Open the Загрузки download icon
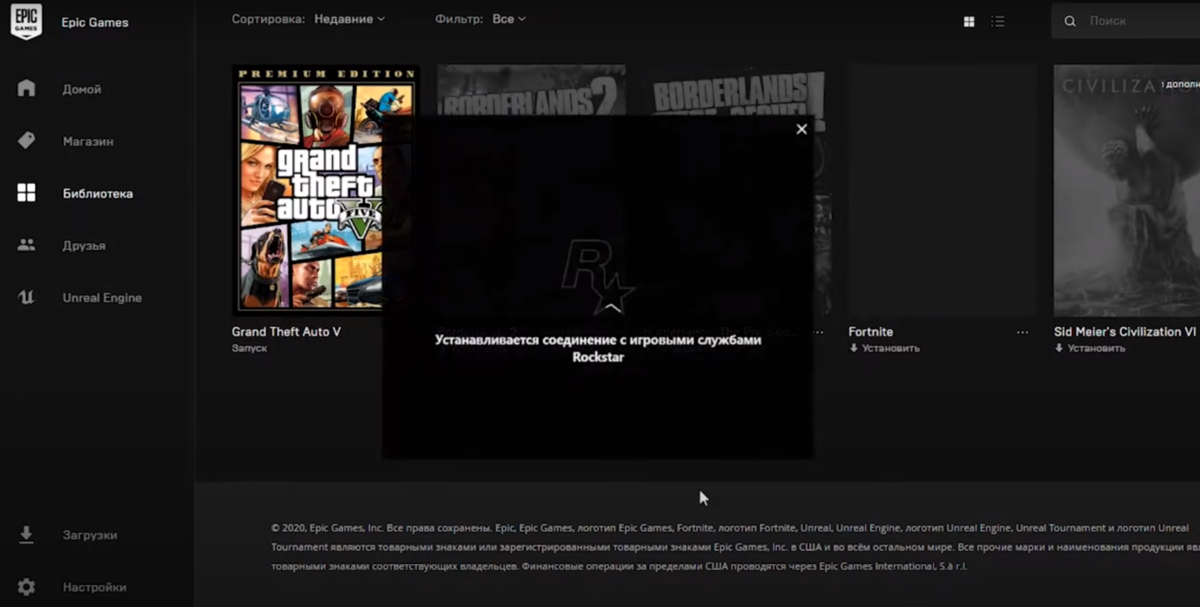The width and height of the screenshot is (1200, 607). point(26,535)
